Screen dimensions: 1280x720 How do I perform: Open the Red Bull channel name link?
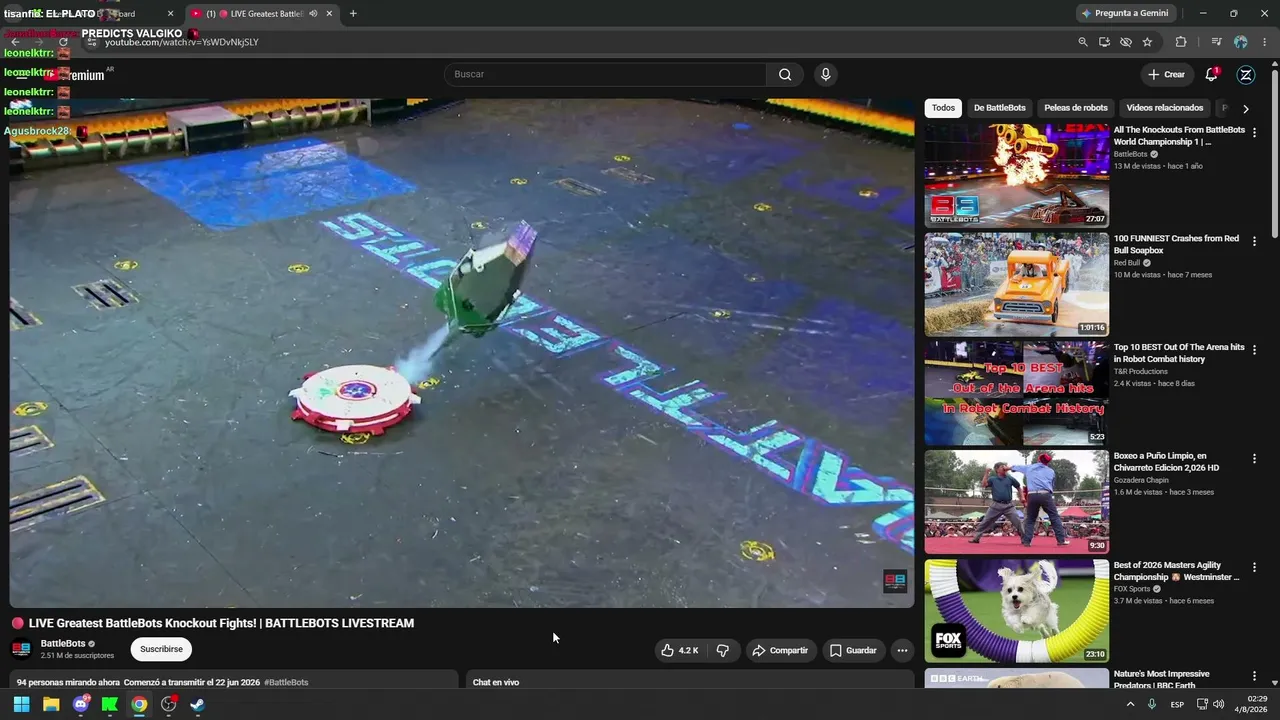[x=1127, y=263]
